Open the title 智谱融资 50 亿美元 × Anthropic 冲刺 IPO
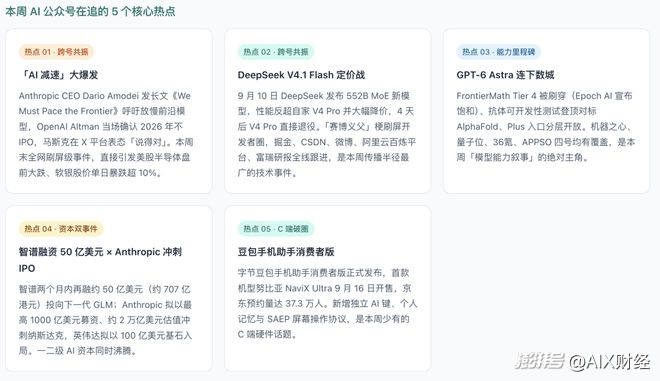The height and width of the screenshot is (381, 660). tap(101, 260)
